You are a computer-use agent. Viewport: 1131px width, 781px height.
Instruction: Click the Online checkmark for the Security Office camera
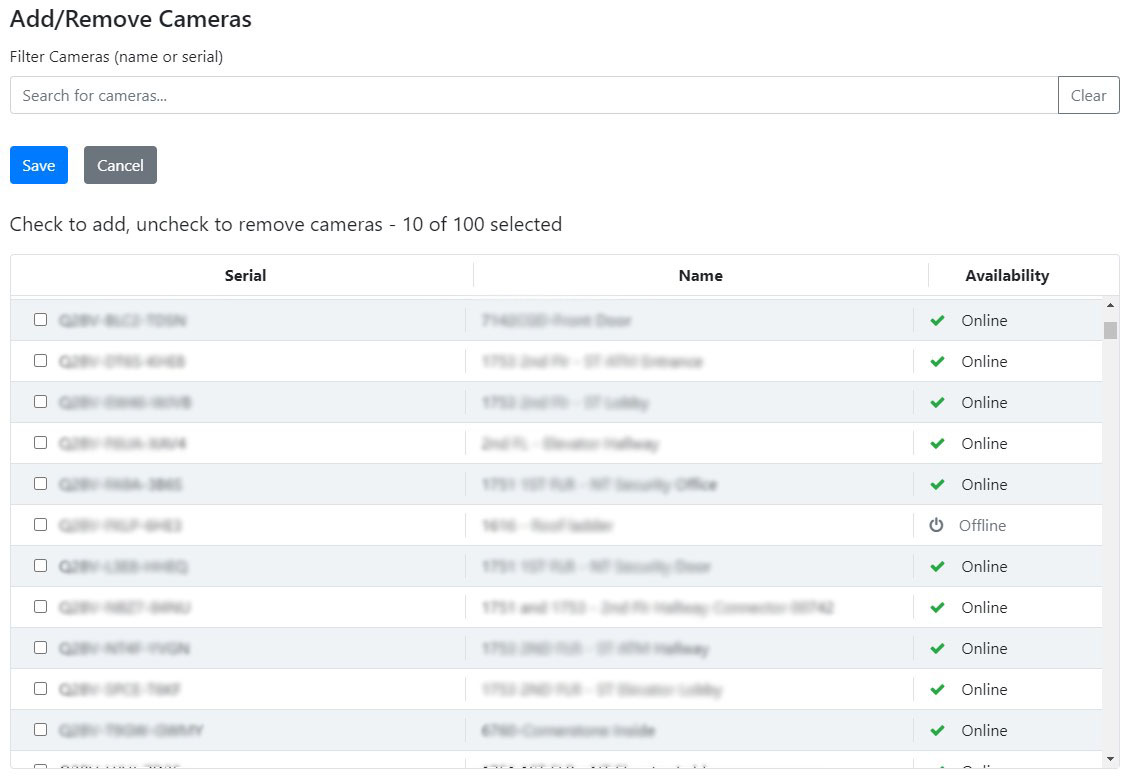click(x=937, y=485)
